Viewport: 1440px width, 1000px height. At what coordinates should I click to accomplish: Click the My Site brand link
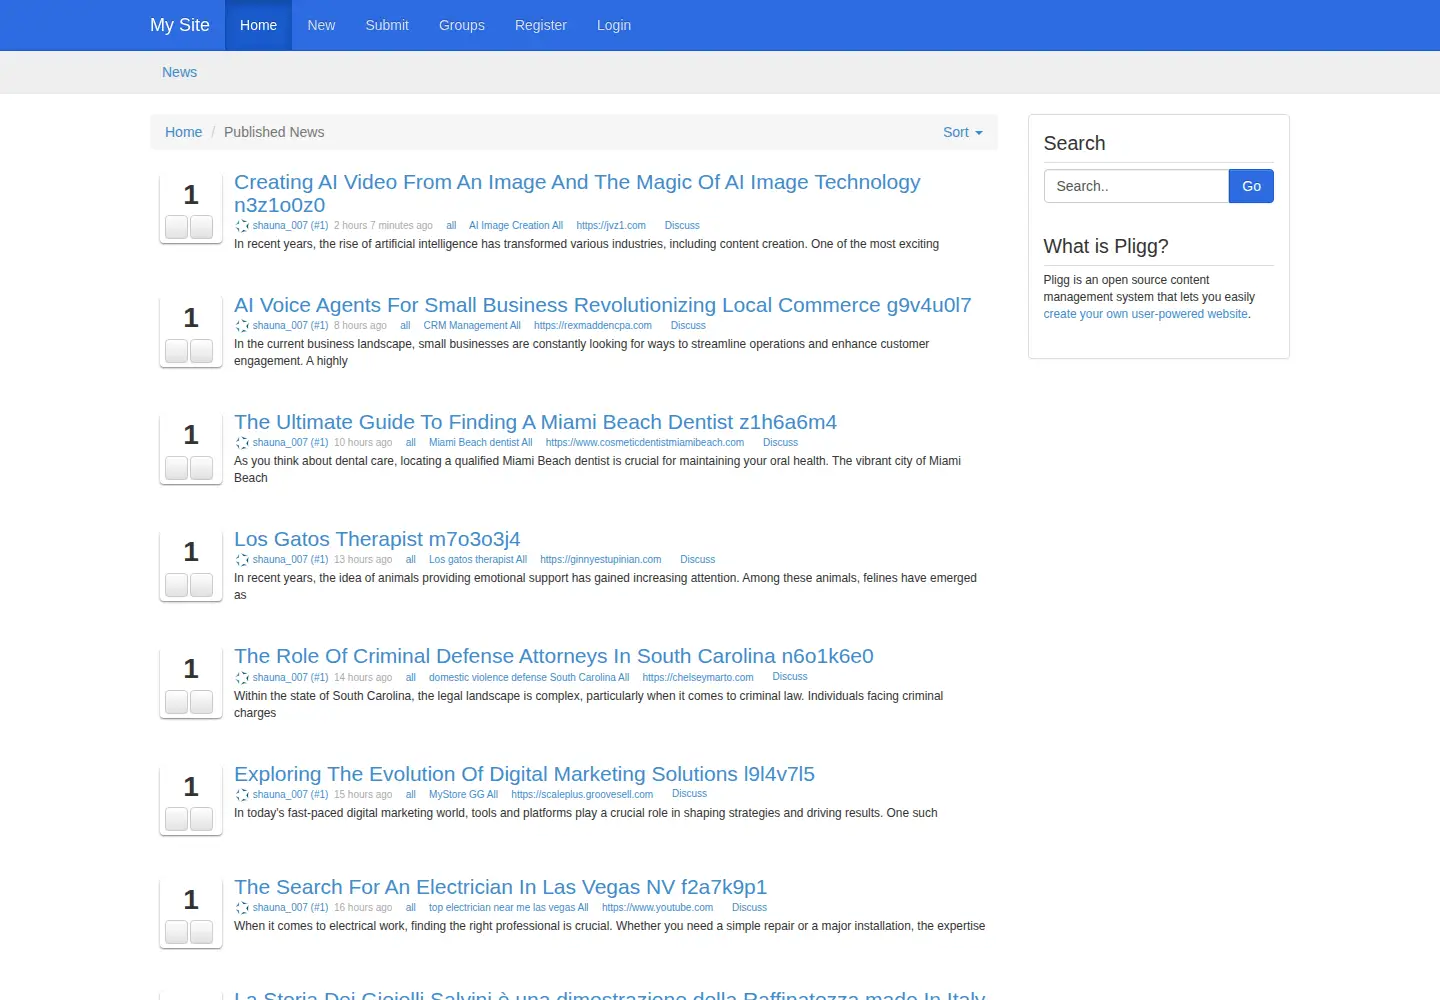[x=180, y=25]
